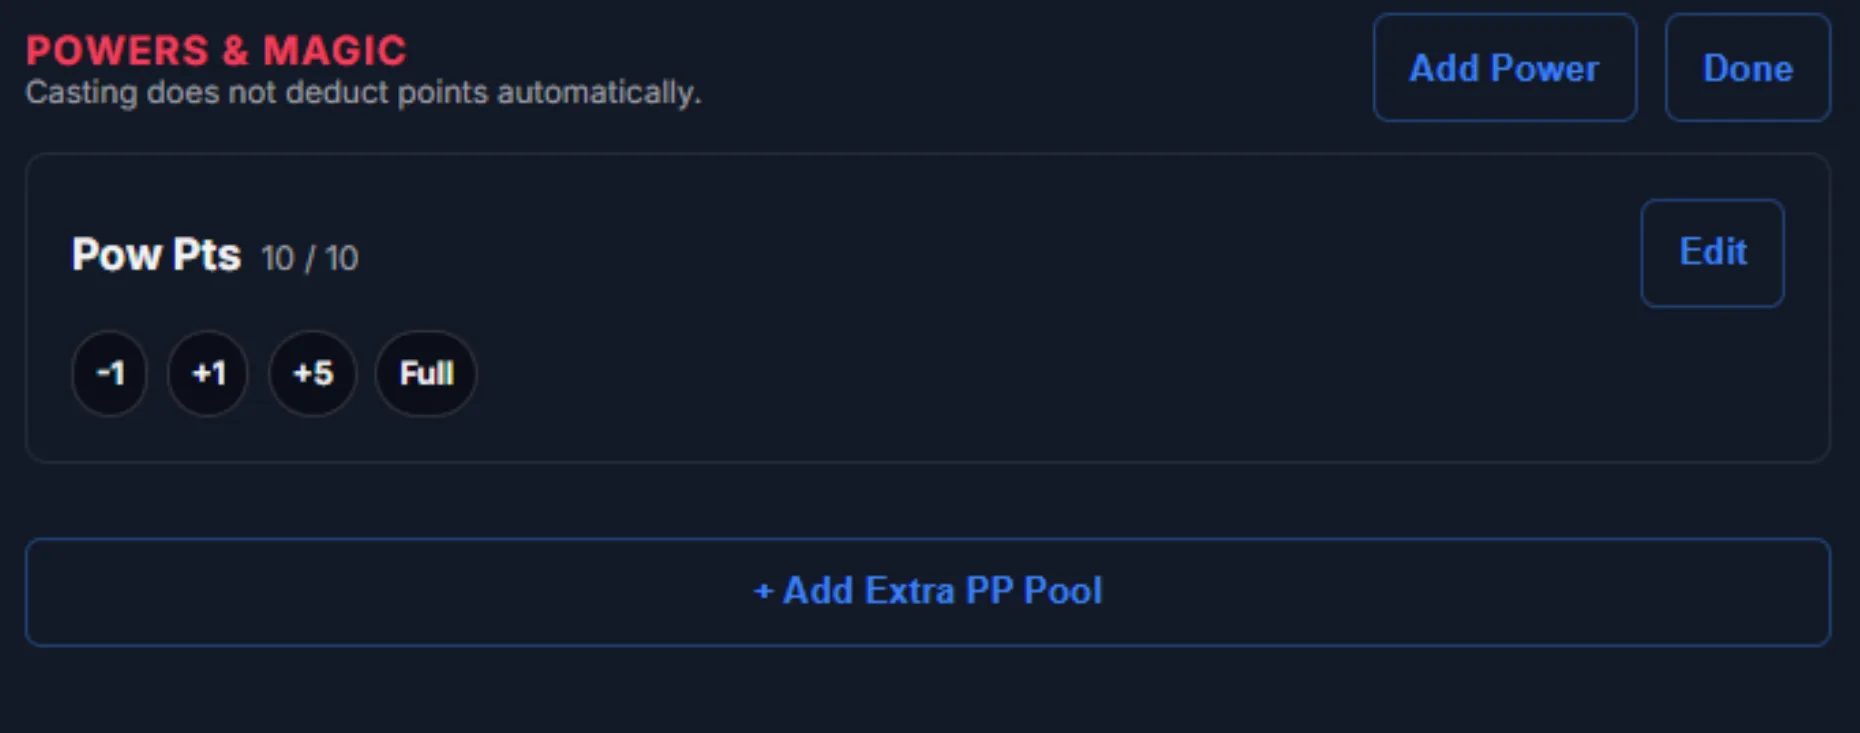Refill the Pow Pts pool to full

point(427,374)
